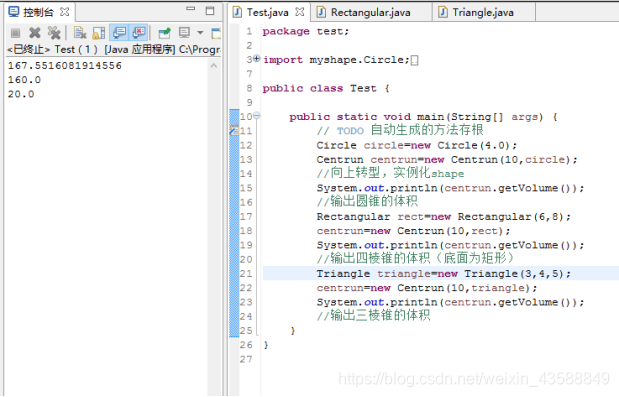This screenshot has height=397, width=619.
Task: Click the println statement on line 15
Action: pyautogui.click(x=450, y=188)
